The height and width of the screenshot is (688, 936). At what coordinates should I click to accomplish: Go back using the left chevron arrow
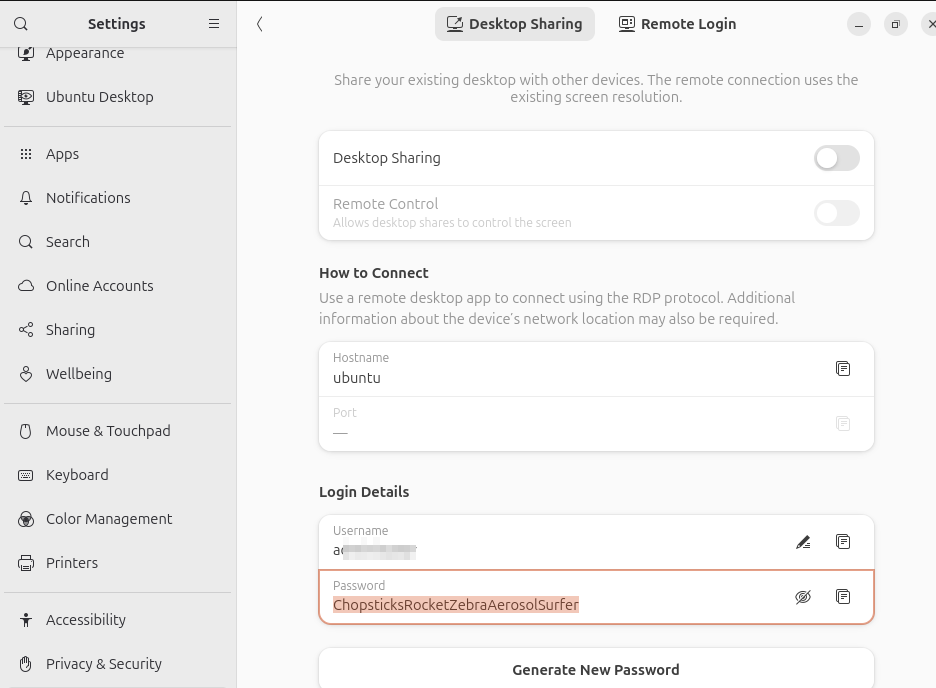260,24
